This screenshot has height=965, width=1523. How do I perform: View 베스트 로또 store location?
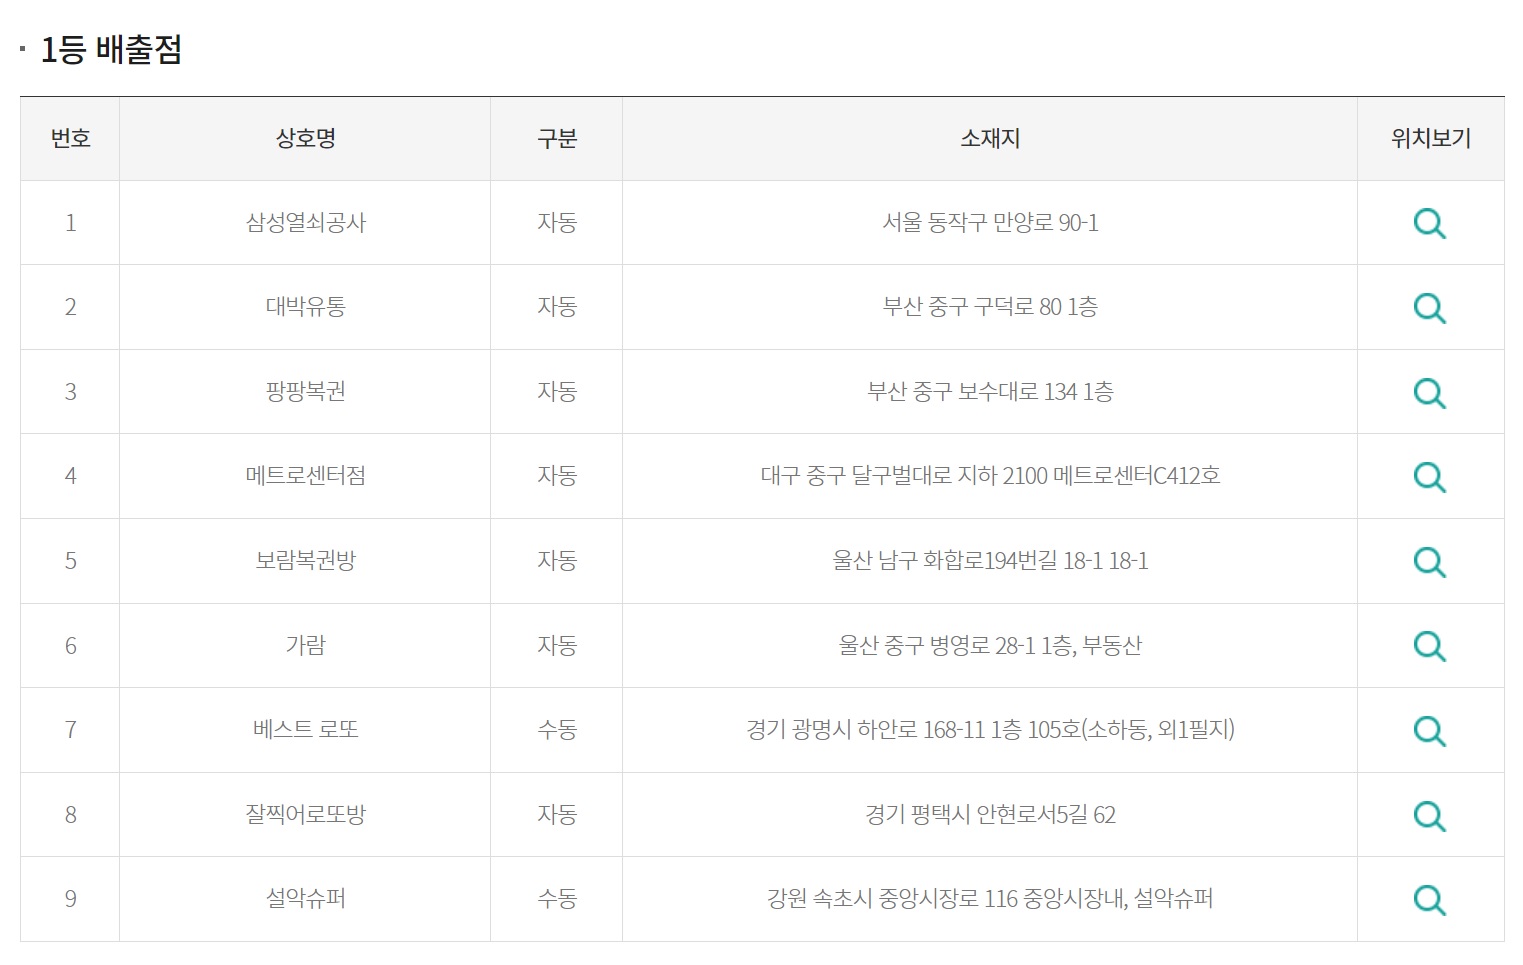coord(1430,730)
